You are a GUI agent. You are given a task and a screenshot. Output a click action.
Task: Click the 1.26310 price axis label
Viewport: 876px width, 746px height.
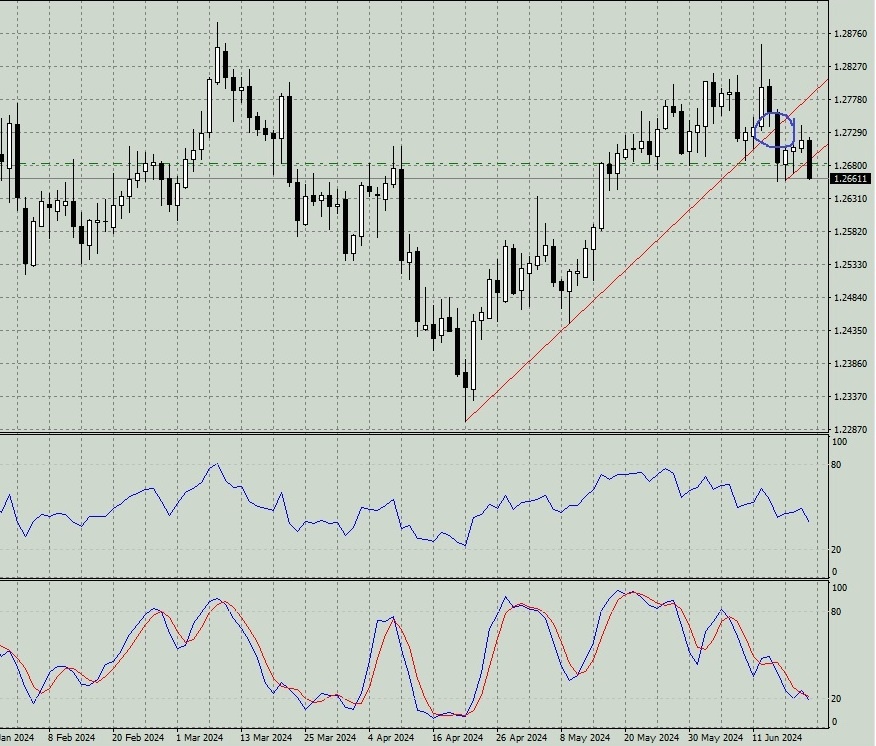851,199
